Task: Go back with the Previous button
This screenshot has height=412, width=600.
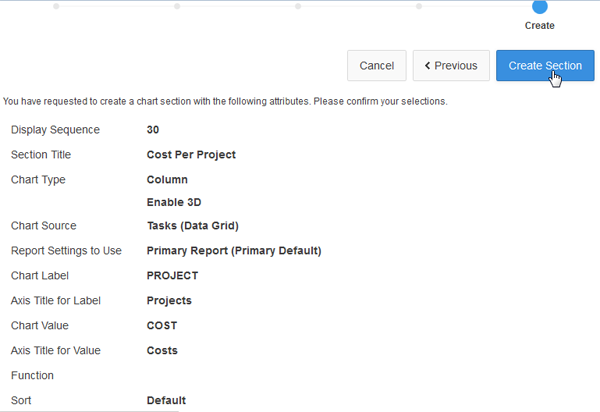Action: point(451,66)
